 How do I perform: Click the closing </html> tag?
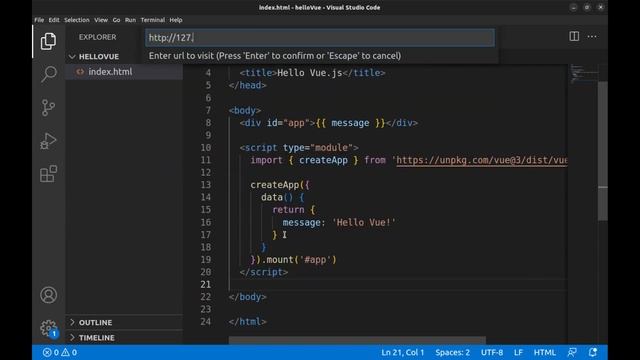pyautogui.click(x=247, y=322)
